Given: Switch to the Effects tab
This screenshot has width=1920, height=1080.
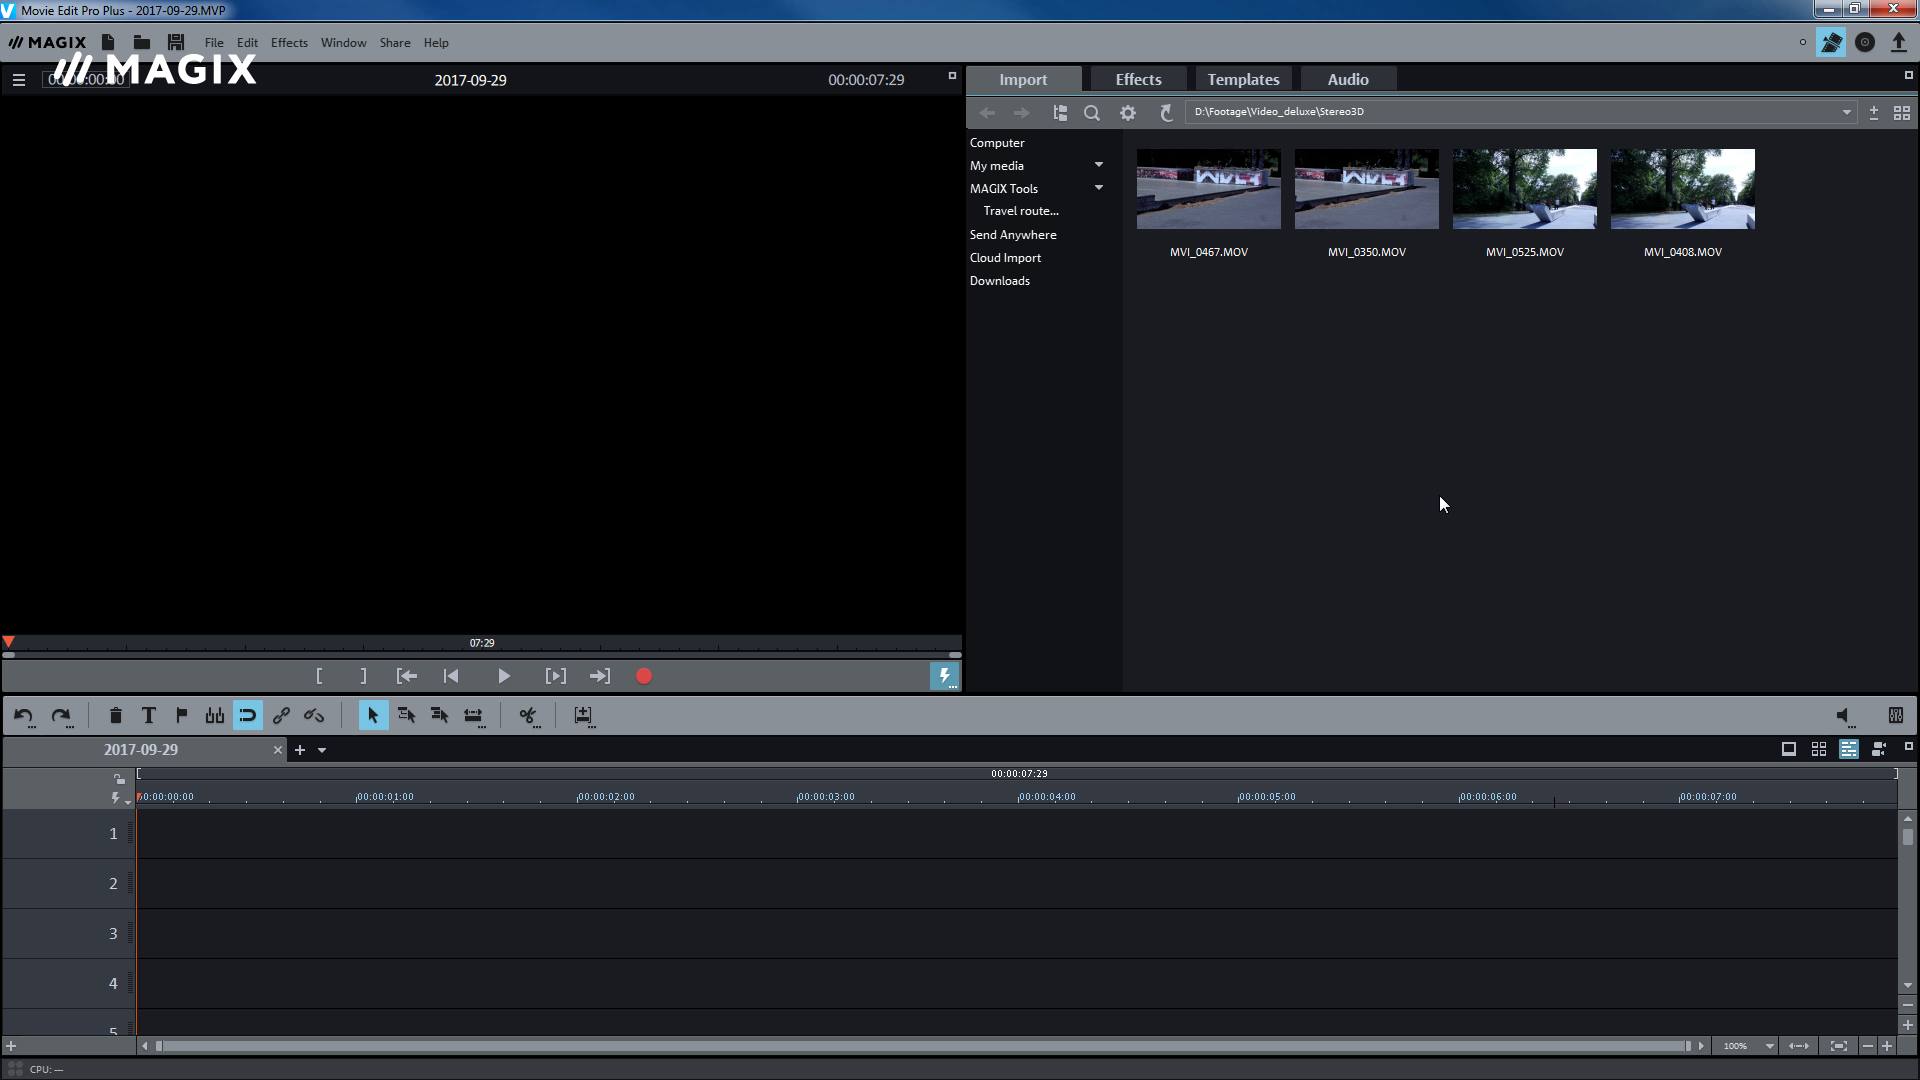Looking at the screenshot, I should point(1137,79).
